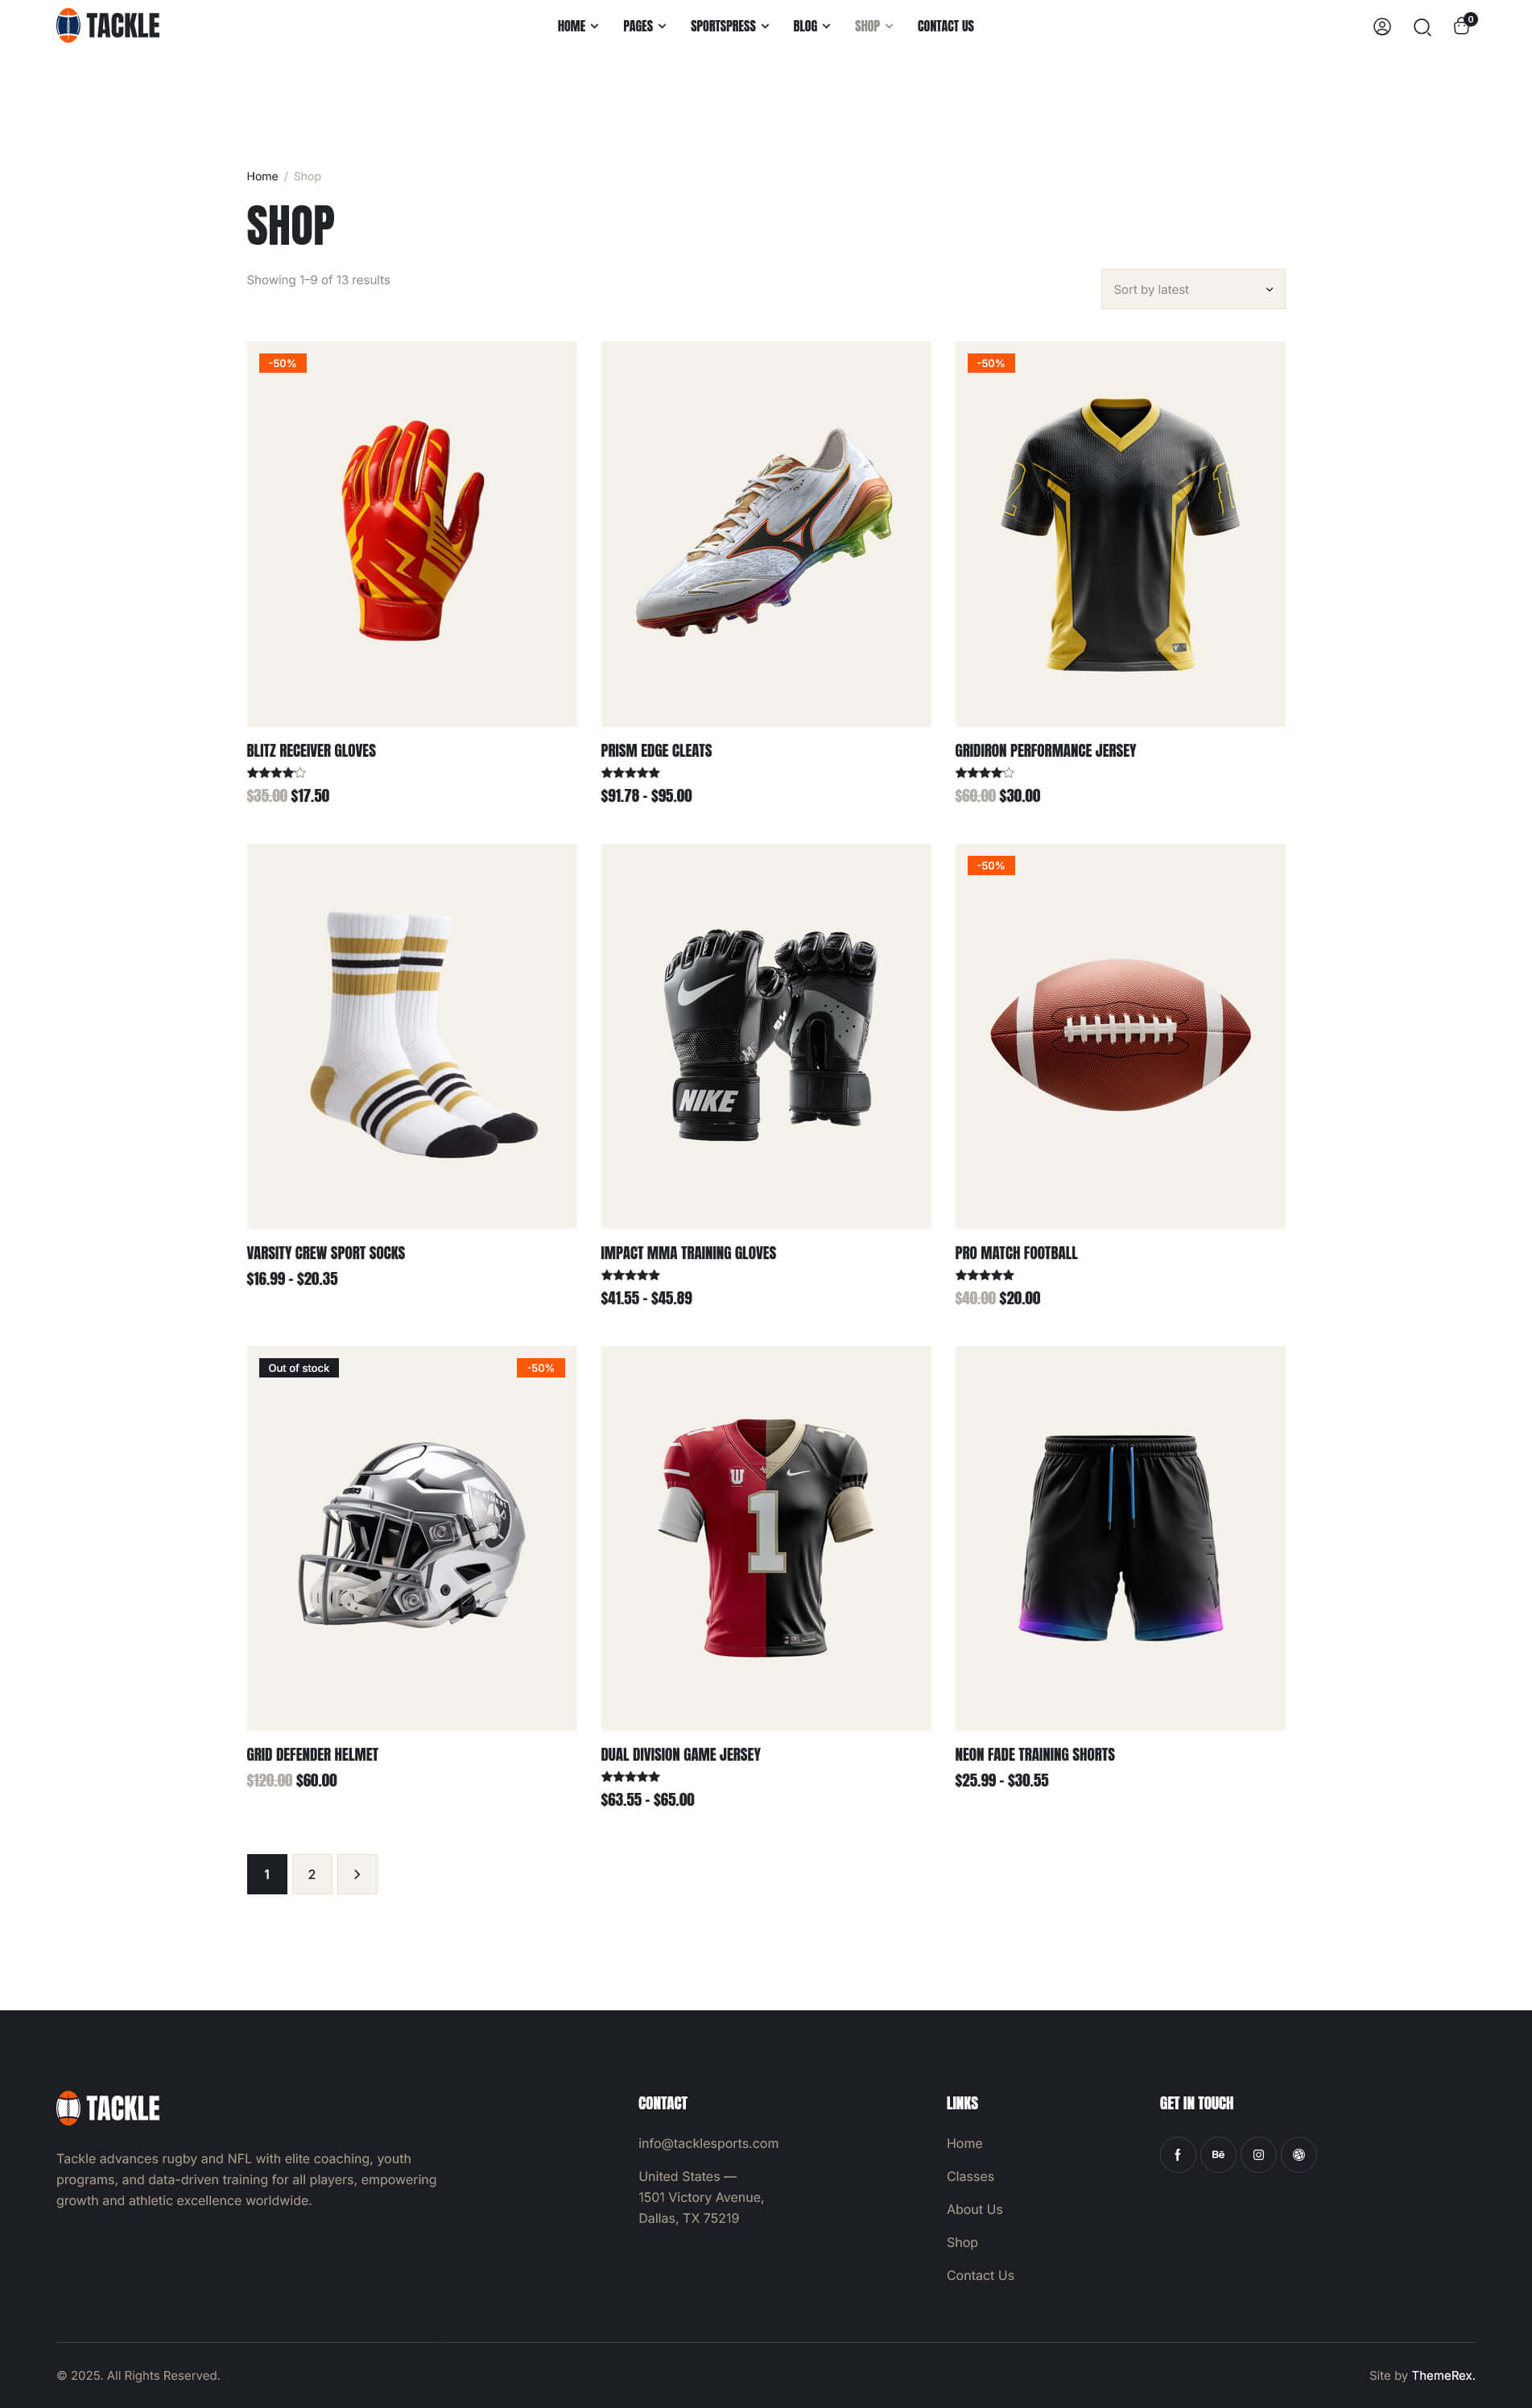Open the Prism Edge Cleats product title
Viewport: 1532px width, 2408px height.
(x=656, y=750)
